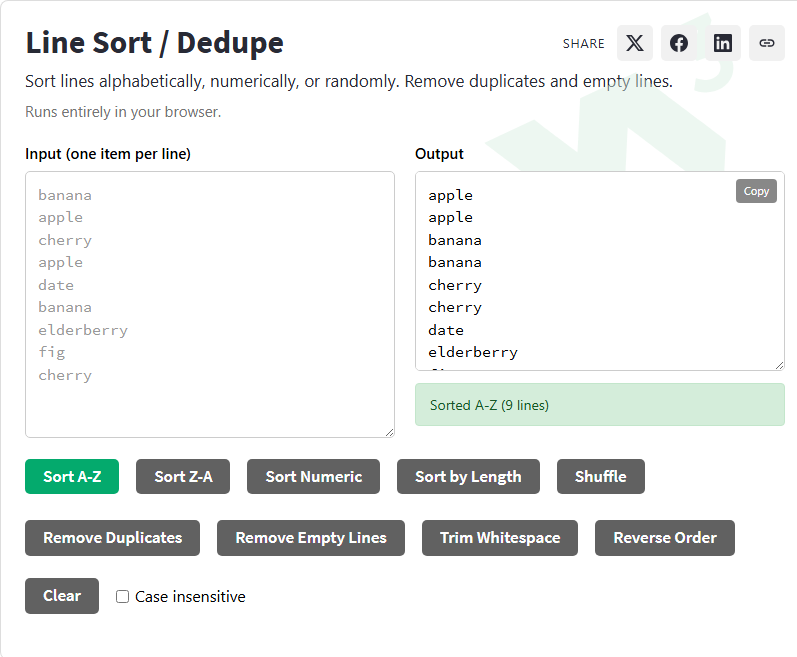Image resolution: width=797 pixels, height=657 pixels.
Task: Click 'fig' in the Input box
Action: [x=52, y=352]
